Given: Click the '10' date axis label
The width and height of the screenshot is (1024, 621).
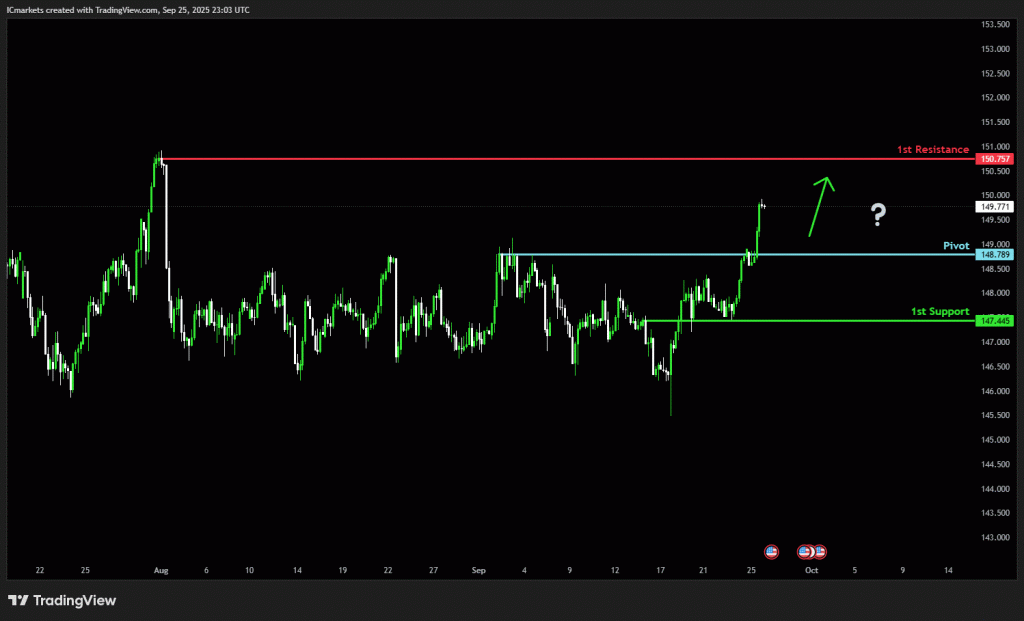Looking at the screenshot, I should coord(249,570).
